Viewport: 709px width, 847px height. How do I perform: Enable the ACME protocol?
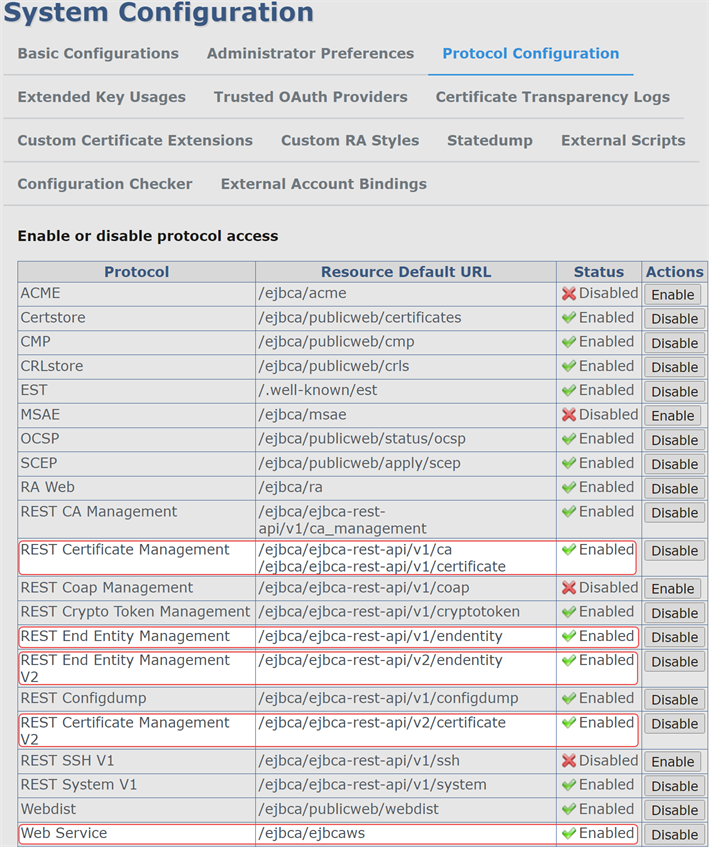coord(673,295)
